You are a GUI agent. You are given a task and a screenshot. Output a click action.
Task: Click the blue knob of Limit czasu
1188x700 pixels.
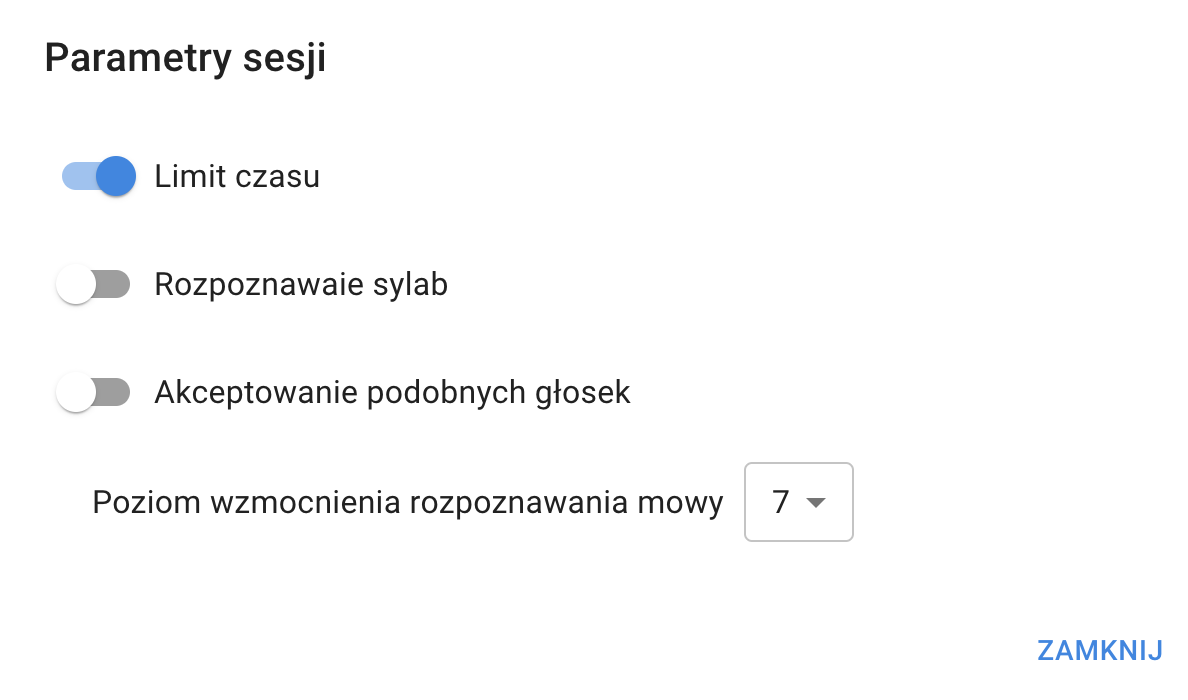pyautogui.click(x=116, y=177)
